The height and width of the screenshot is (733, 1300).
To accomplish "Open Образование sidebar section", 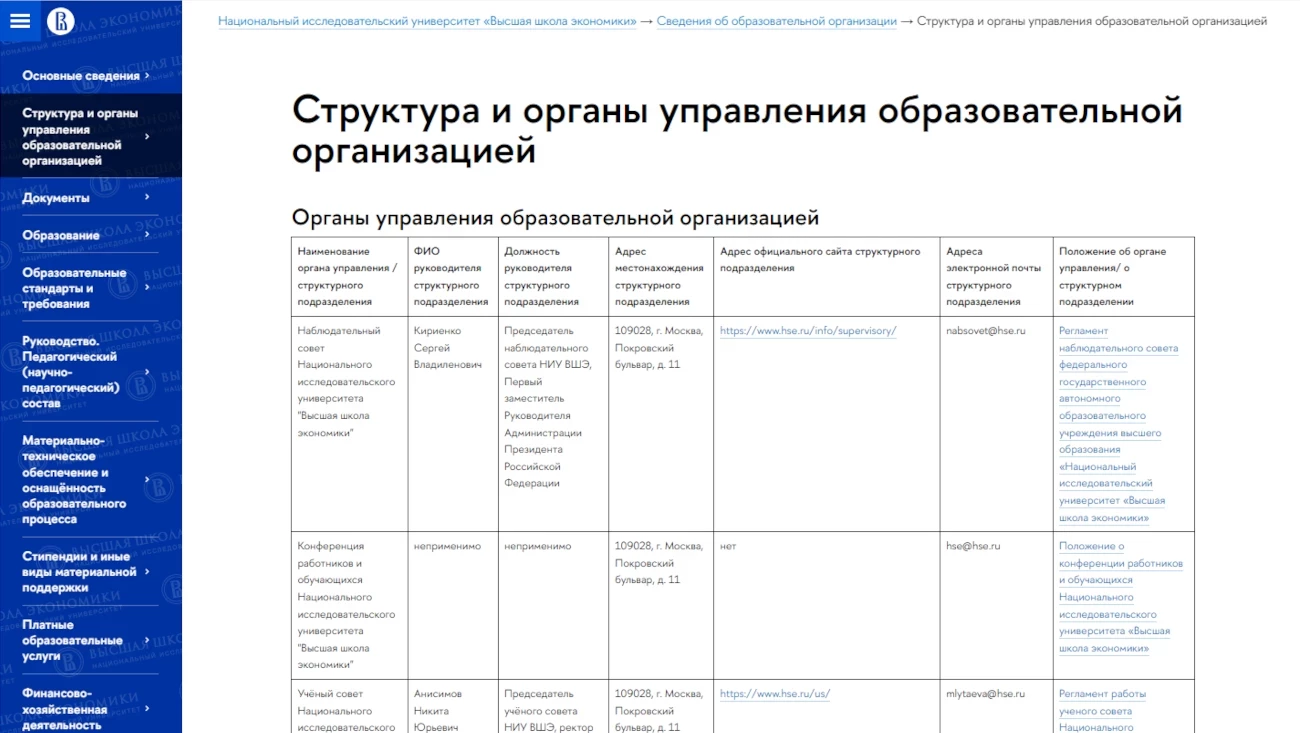I will (61, 236).
